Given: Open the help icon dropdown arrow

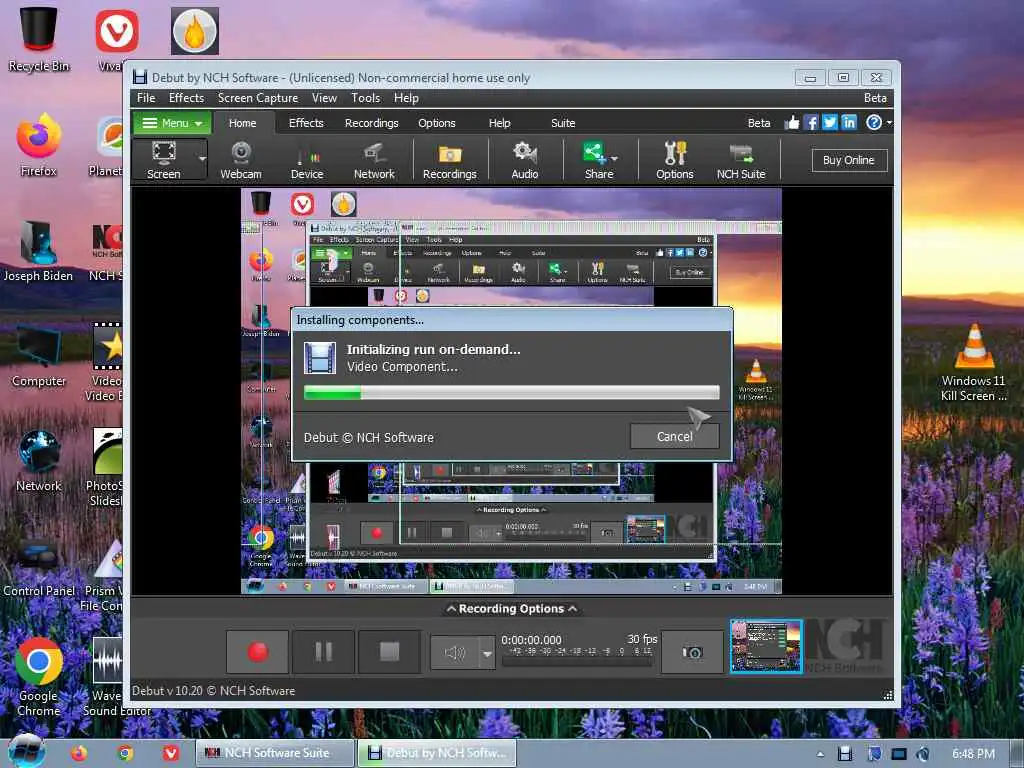Looking at the screenshot, I should pos(889,123).
